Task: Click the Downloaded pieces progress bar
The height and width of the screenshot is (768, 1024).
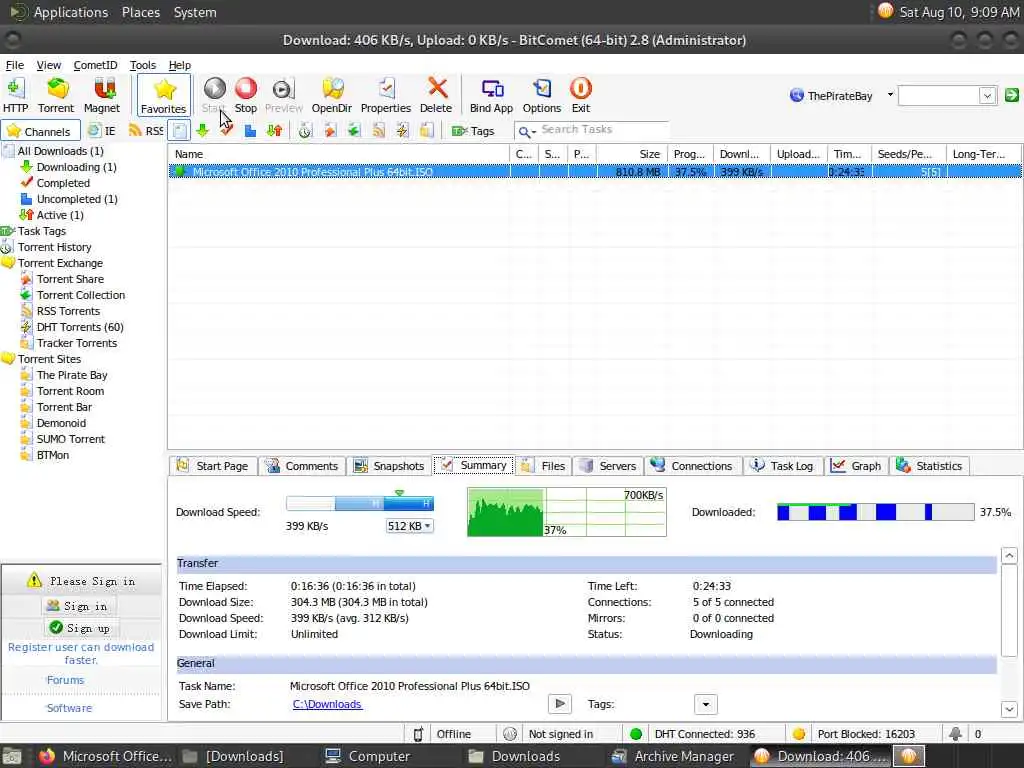Action: point(875,512)
